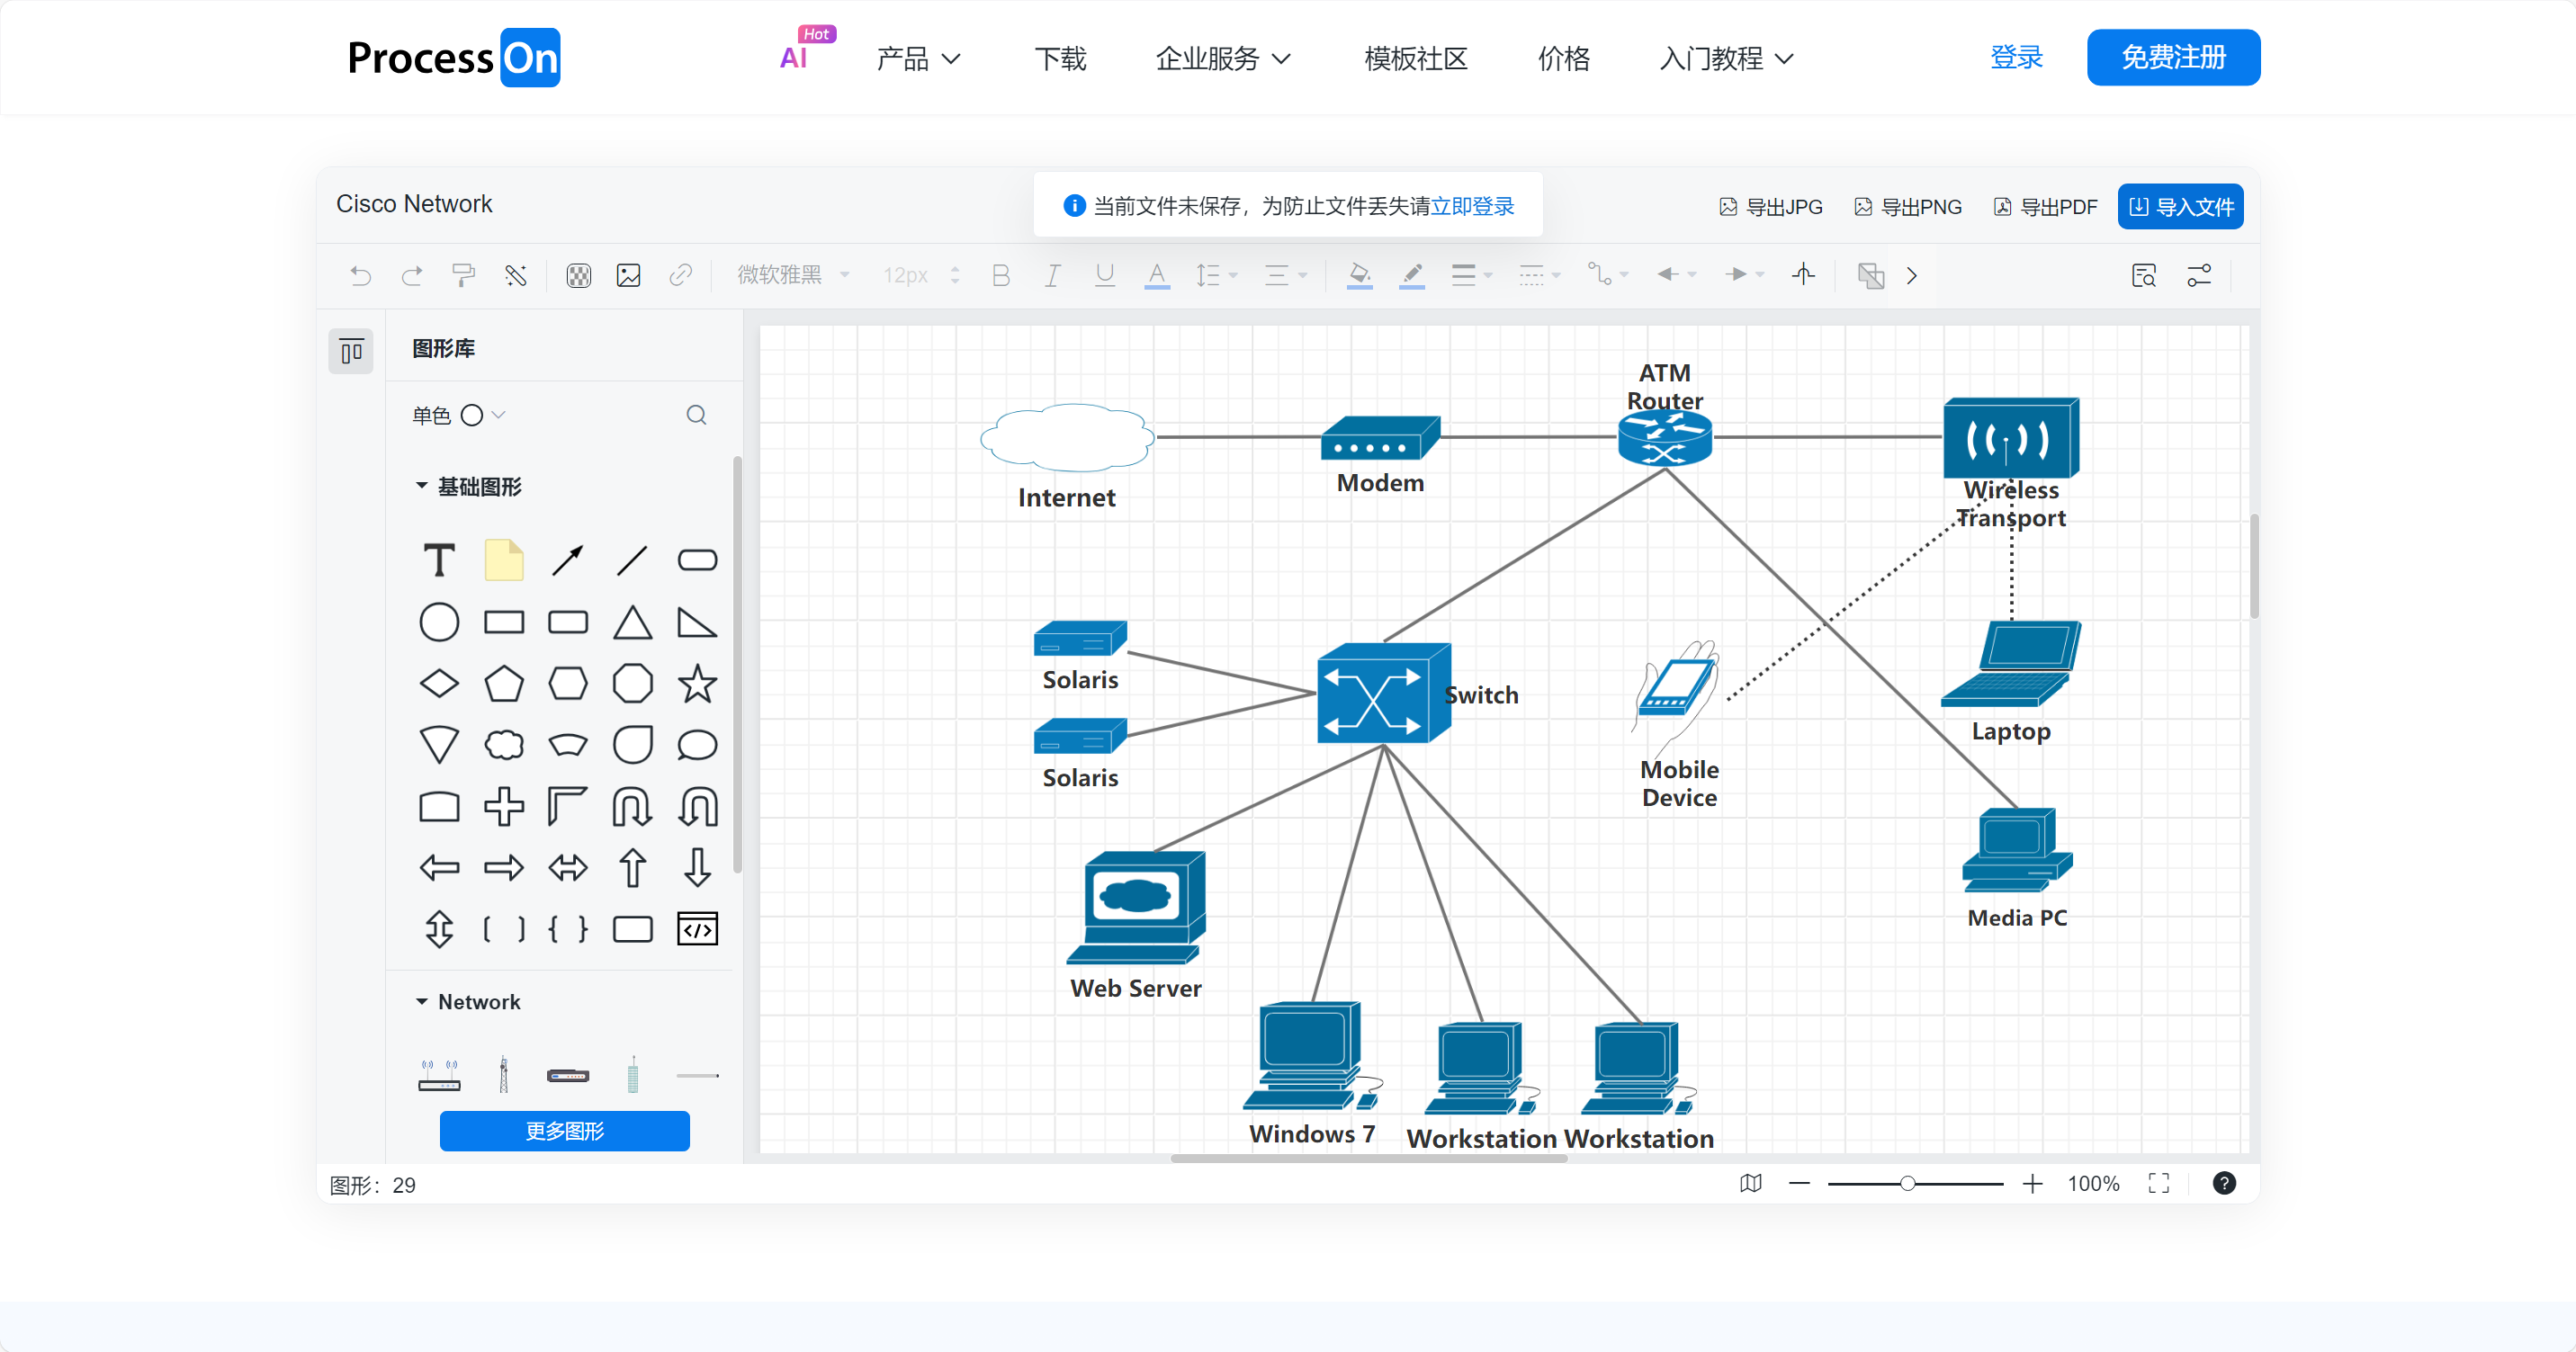This screenshot has height=1352, width=2576.
Task: Toggle the navigator map icon
Action: click(1750, 1183)
